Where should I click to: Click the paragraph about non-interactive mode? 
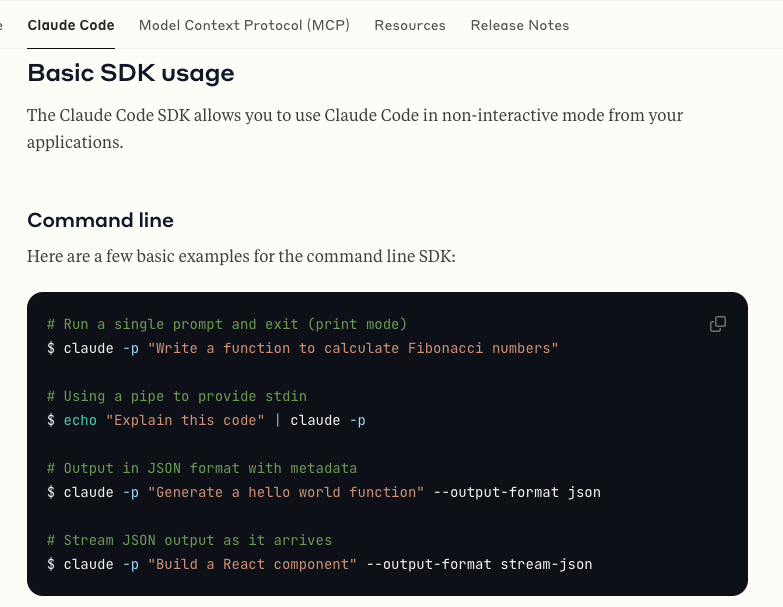[355, 129]
